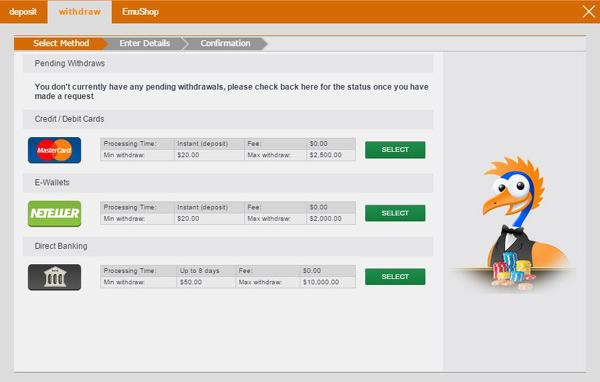Click Direct Banking 'Fee:' label

pyautogui.click(x=245, y=271)
